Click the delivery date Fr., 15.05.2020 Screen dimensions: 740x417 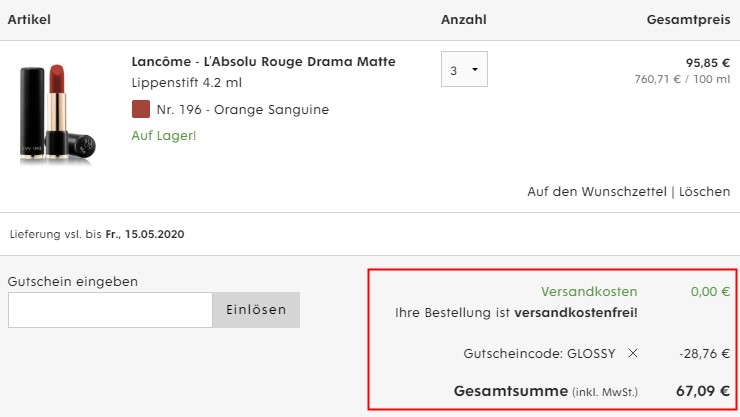(145, 234)
